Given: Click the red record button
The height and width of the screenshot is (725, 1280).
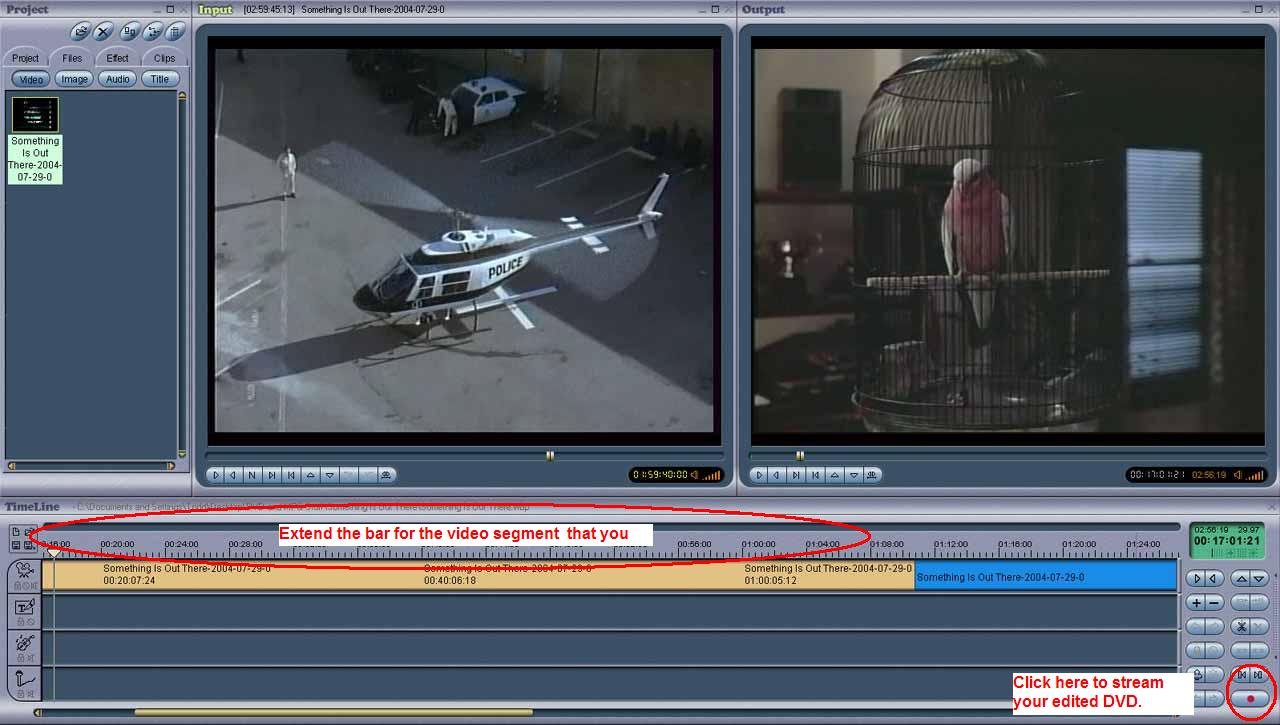Looking at the screenshot, I should [1250, 698].
